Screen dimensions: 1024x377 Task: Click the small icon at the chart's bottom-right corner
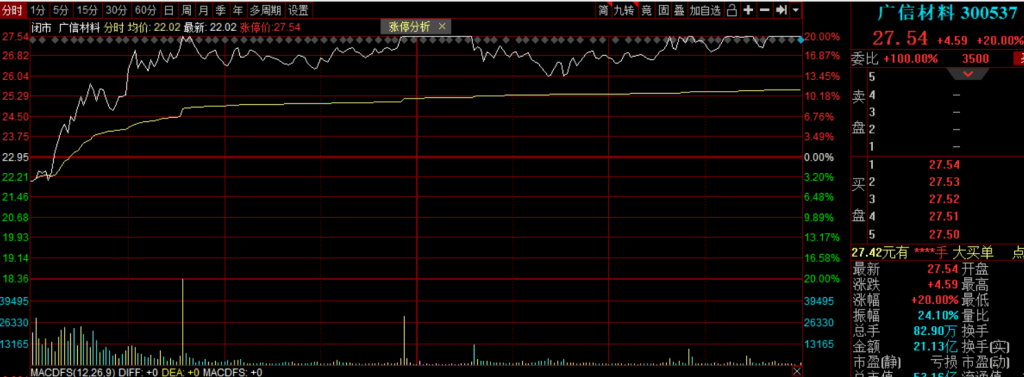click(x=797, y=371)
